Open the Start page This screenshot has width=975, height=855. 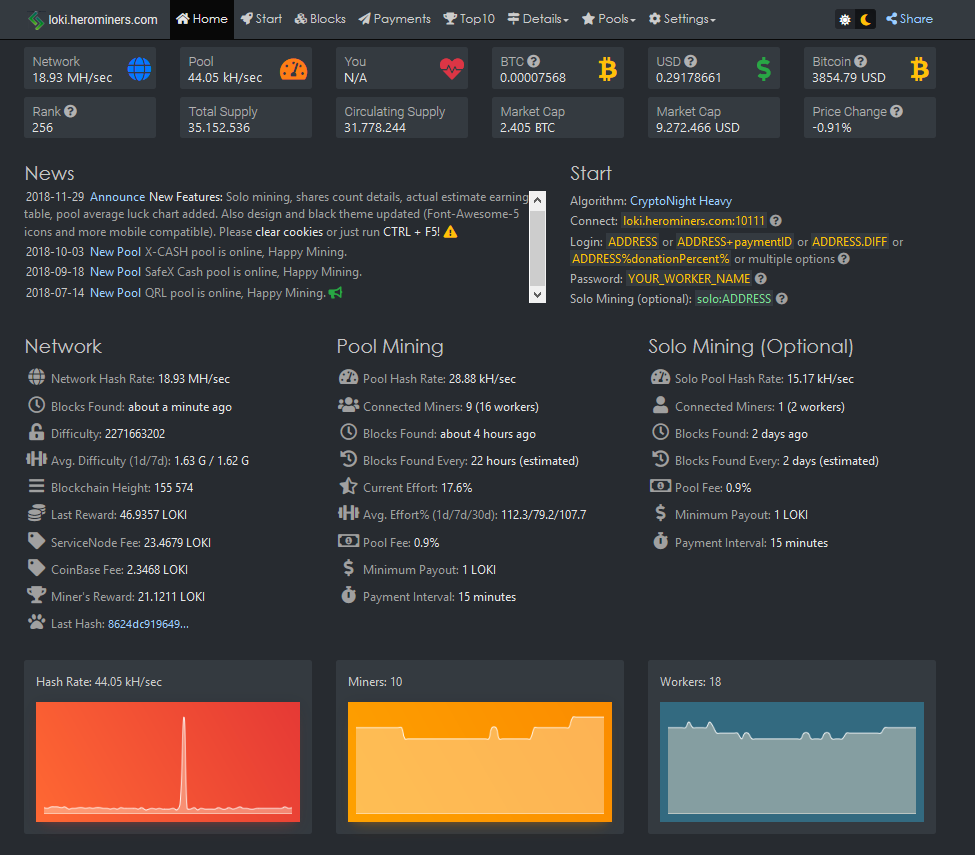[261, 19]
